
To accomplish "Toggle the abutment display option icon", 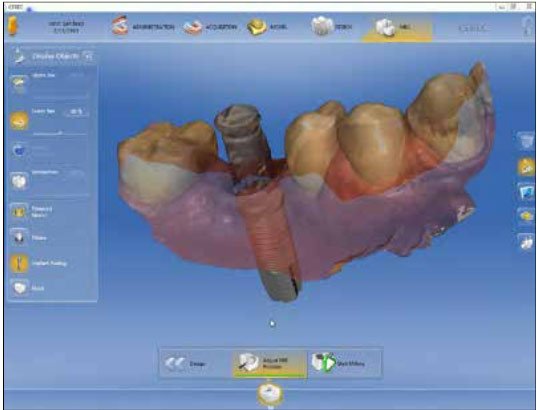I will coord(19,237).
